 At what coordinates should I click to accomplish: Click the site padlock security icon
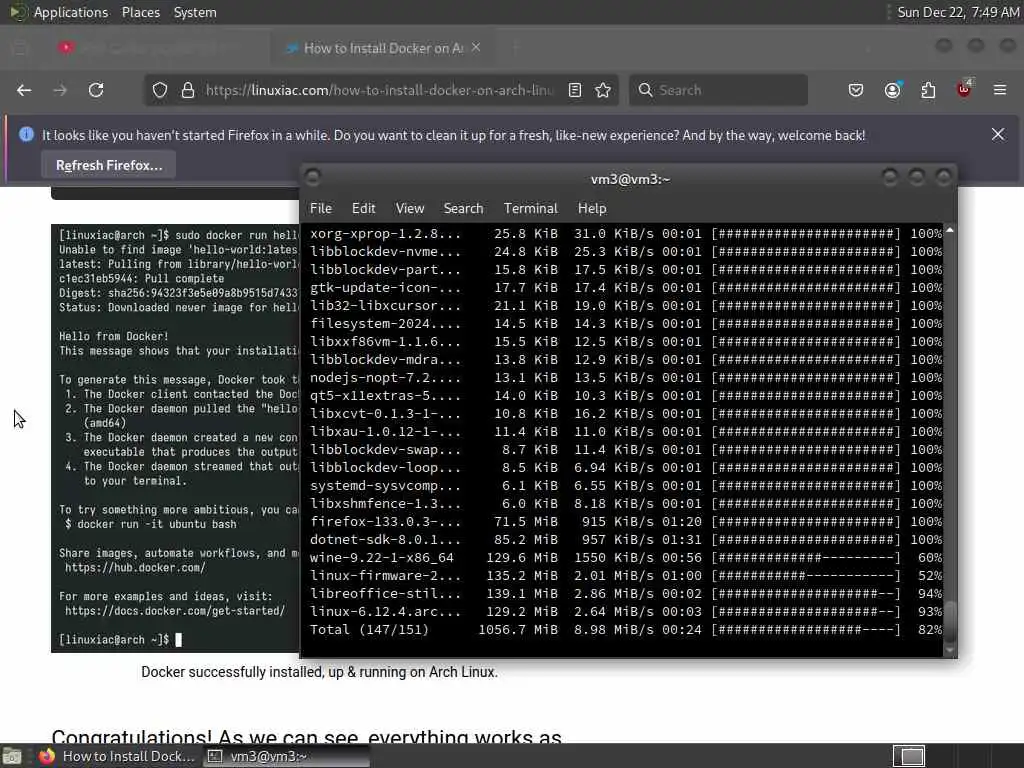pyautogui.click(x=188, y=90)
